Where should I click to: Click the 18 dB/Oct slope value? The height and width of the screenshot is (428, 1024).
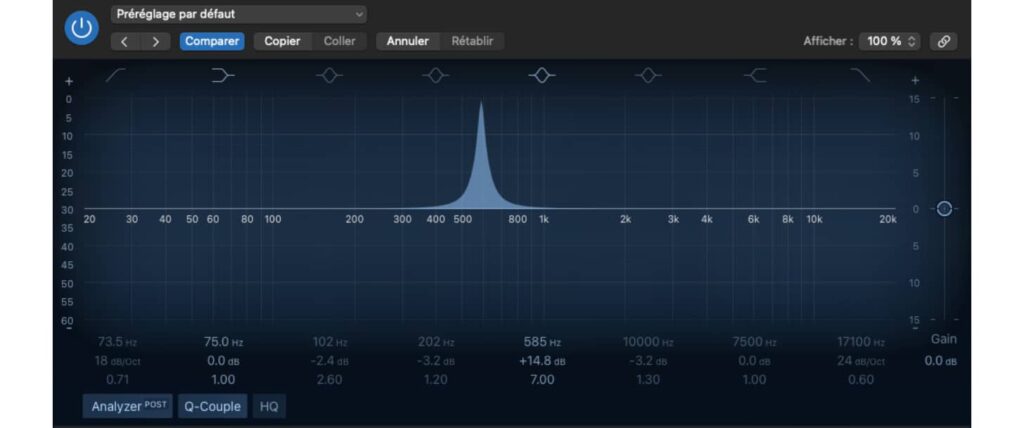tap(116, 361)
